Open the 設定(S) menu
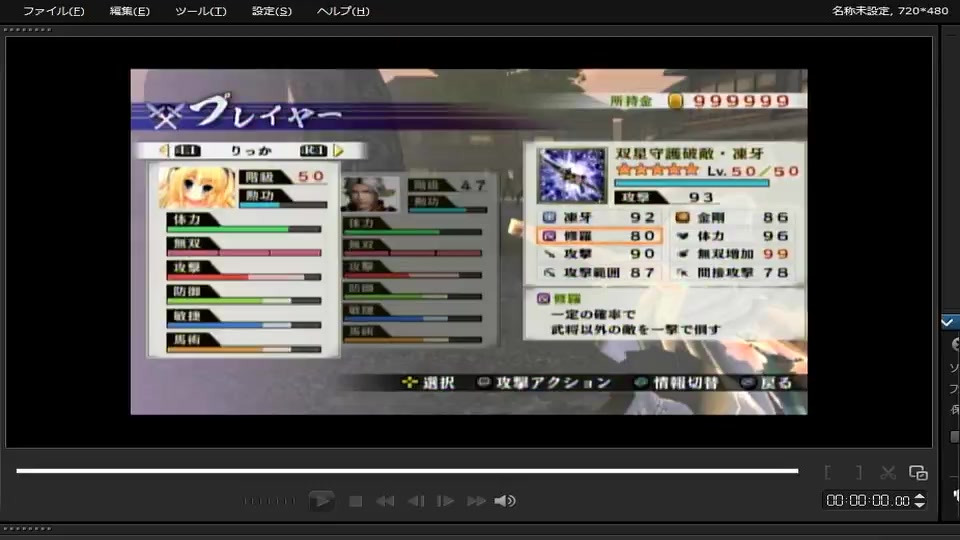The width and height of the screenshot is (960, 540). pyautogui.click(x=271, y=11)
